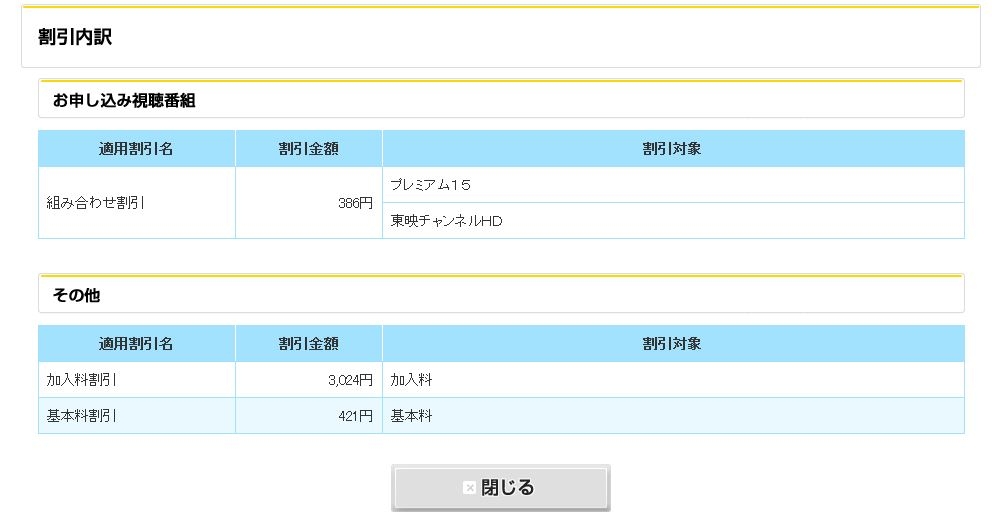Click 割引対象 column header in first table
This screenshot has height=525, width=992.
click(672, 149)
